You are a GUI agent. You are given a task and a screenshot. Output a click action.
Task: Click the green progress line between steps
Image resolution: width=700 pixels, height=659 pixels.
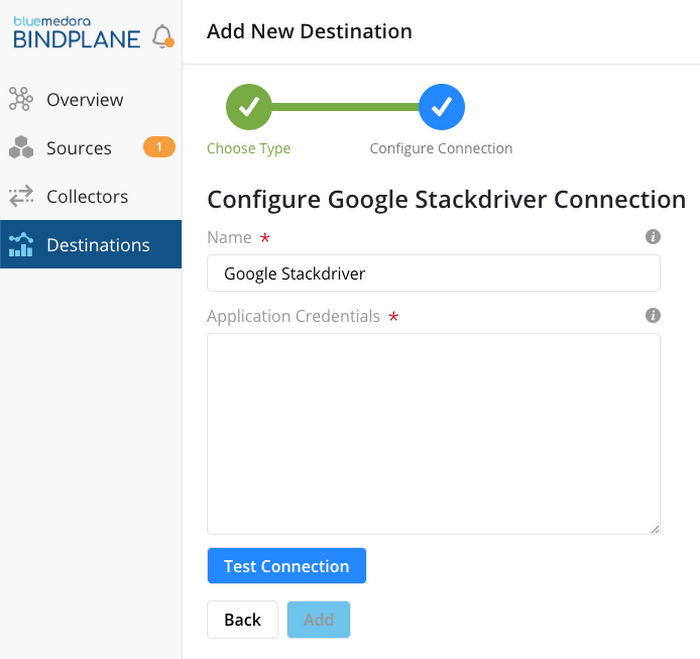(x=345, y=107)
